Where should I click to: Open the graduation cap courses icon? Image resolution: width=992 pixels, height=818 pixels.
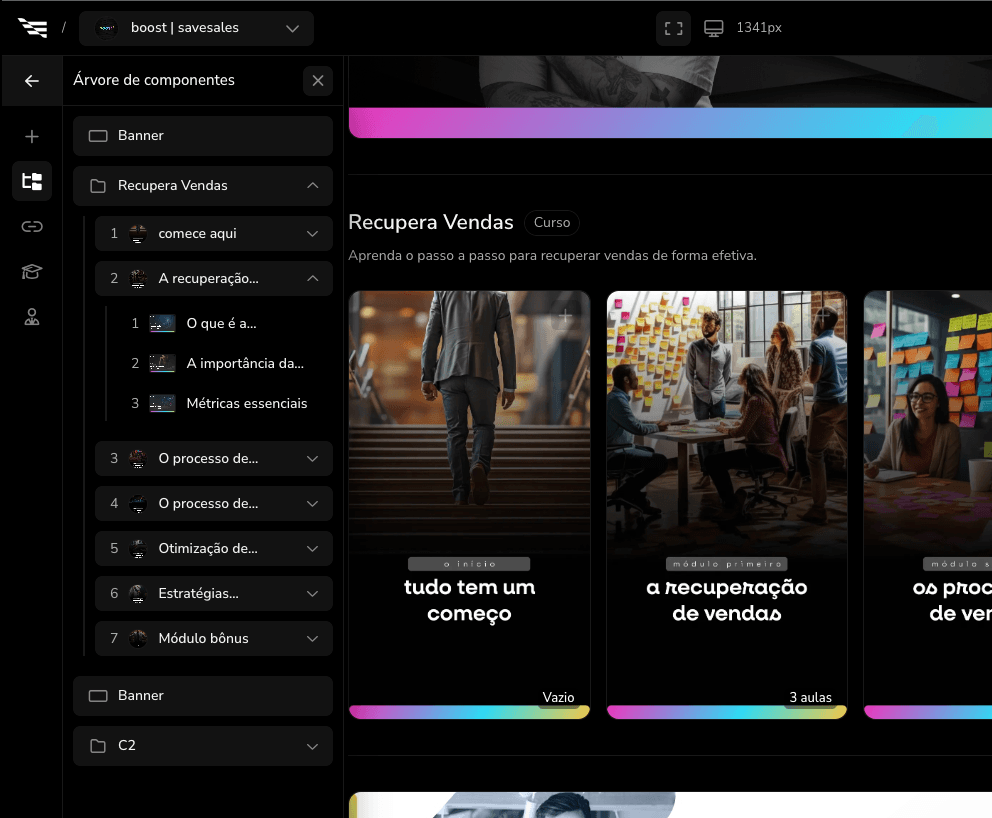[32, 271]
